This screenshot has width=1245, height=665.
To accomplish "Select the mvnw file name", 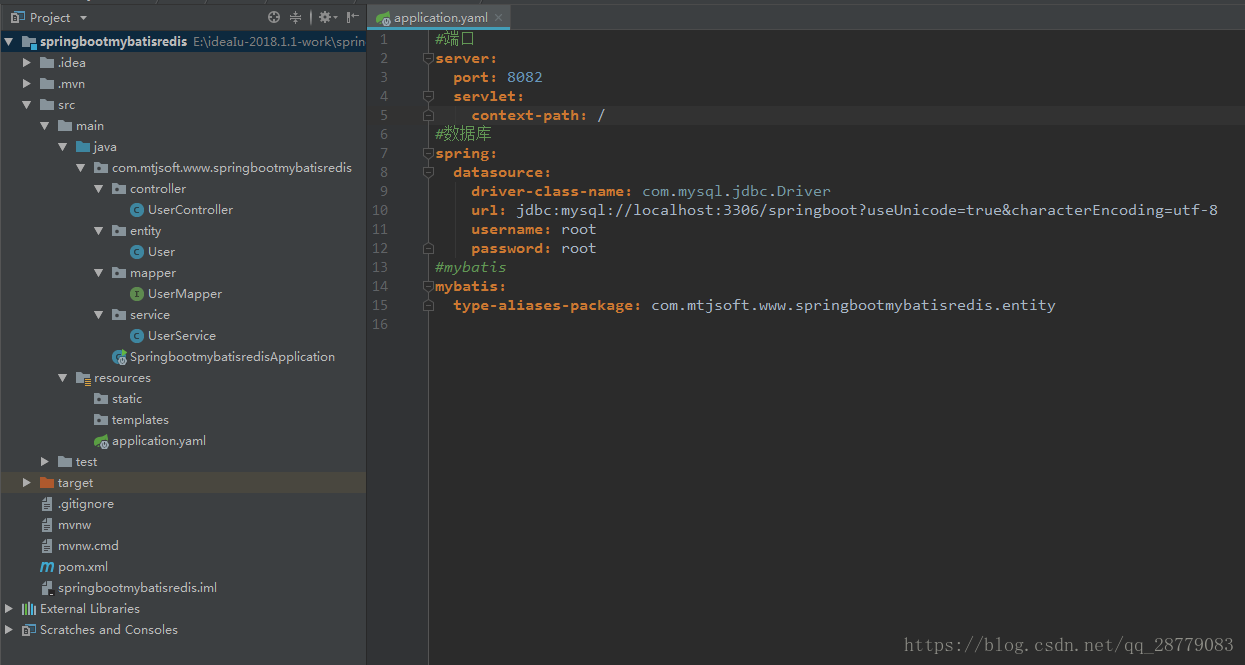I will pos(74,525).
